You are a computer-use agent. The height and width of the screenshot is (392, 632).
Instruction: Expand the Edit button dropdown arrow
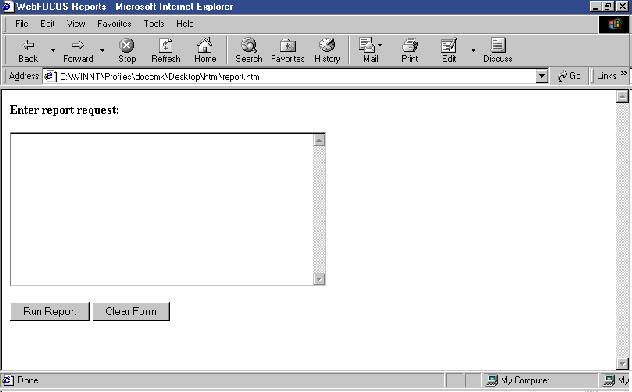(473, 50)
